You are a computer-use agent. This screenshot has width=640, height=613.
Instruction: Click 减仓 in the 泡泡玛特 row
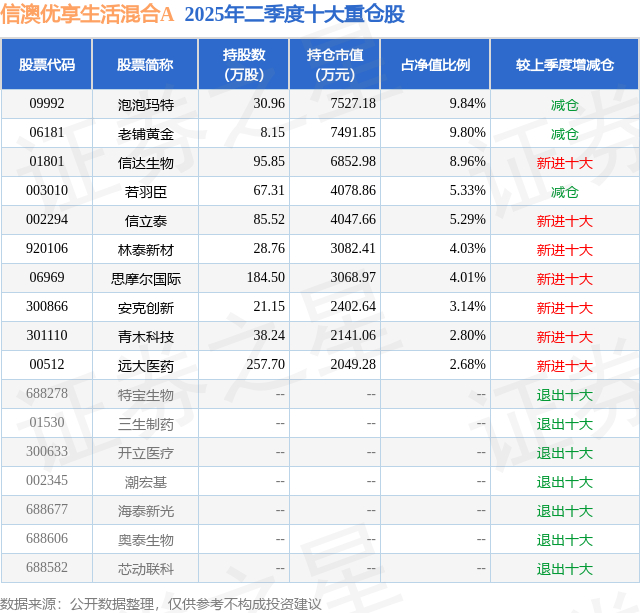564,105
